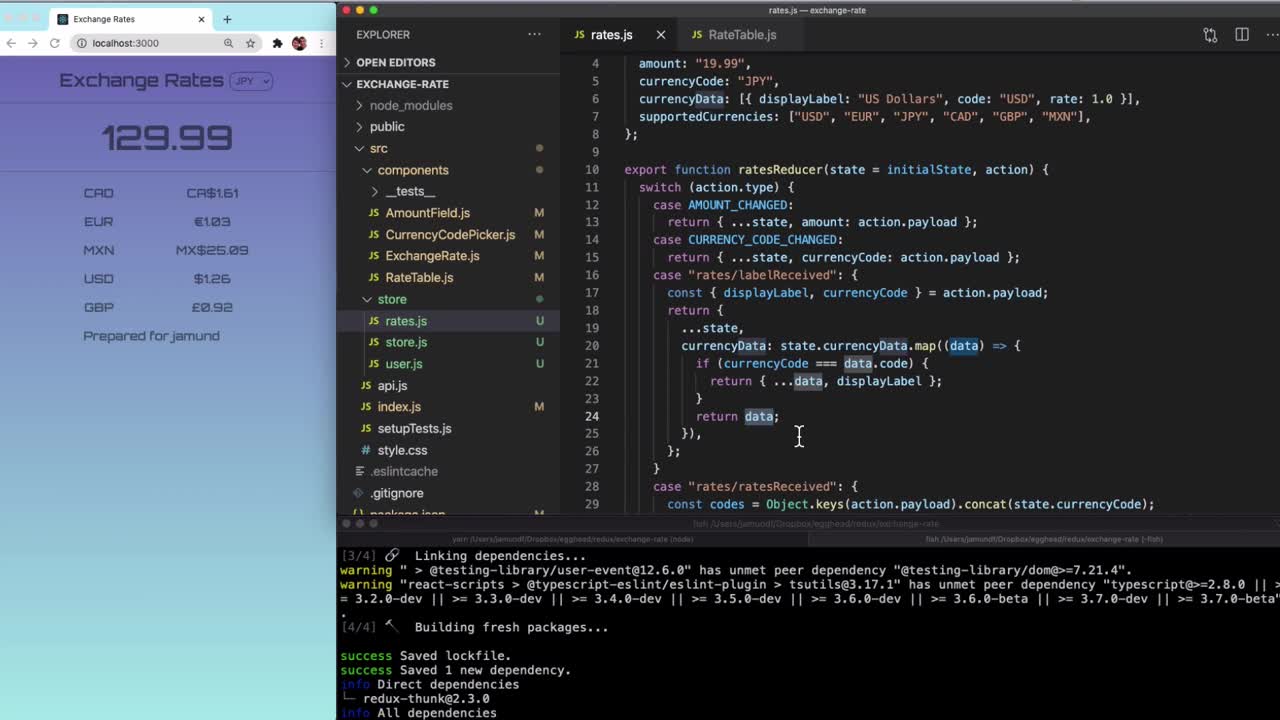Image resolution: width=1280 pixels, height=720 pixels.
Task: Split the editor using the split icon
Action: 1241,34
